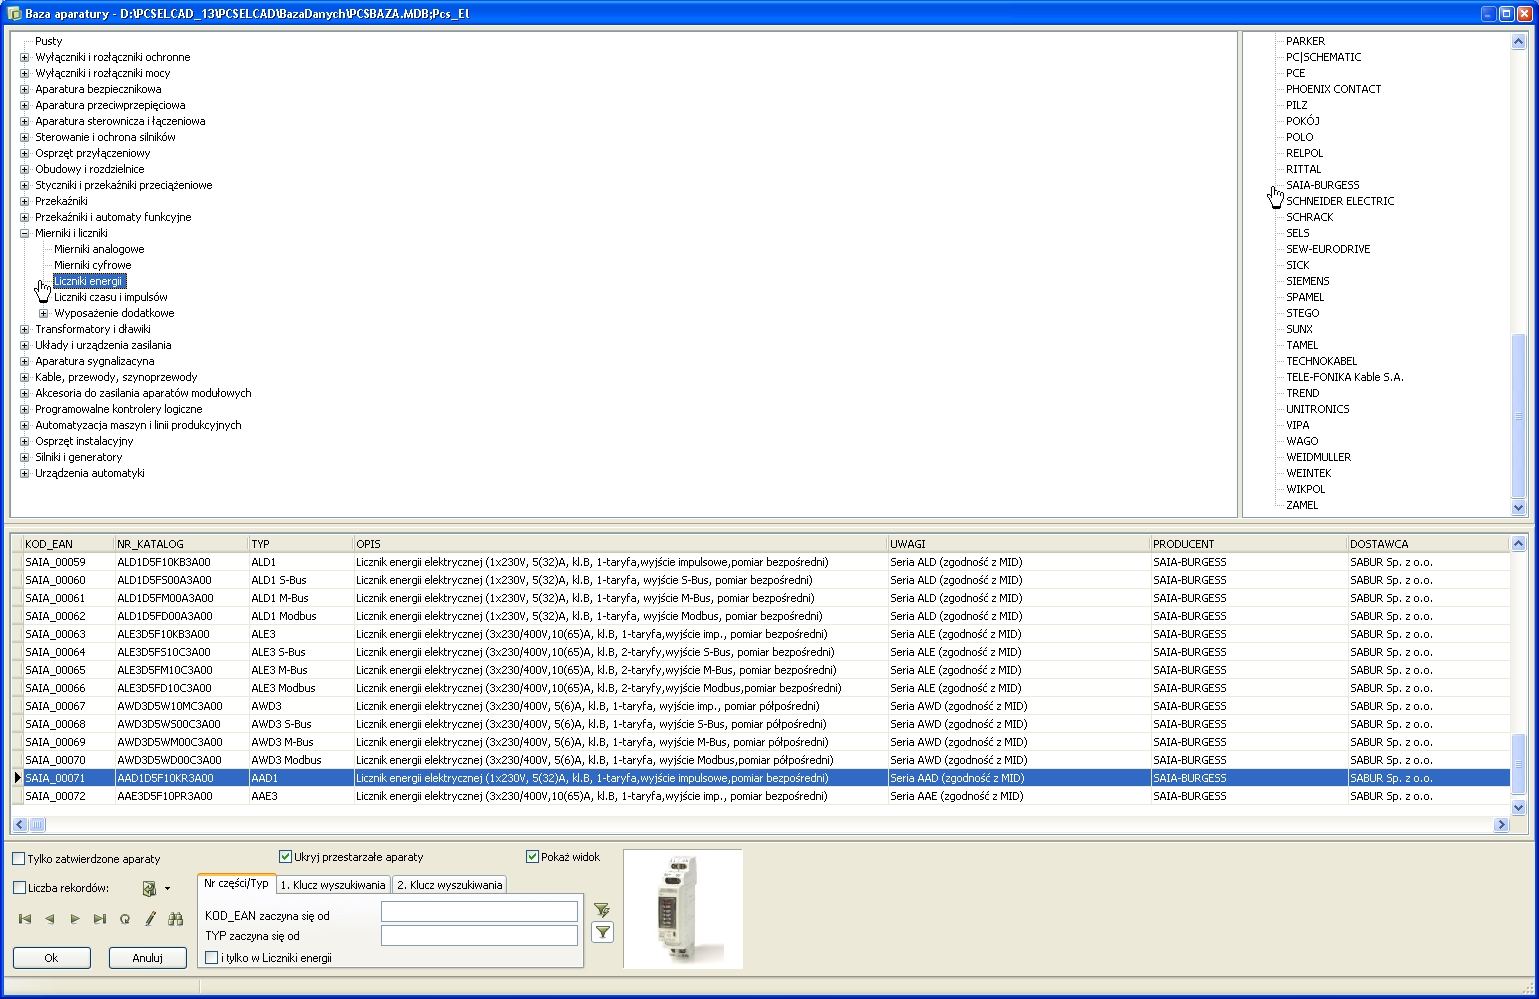Expand Wyłączniki i rozłączniki mocy node
The height and width of the screenshot is (999, 1539).
pos(25,73)
